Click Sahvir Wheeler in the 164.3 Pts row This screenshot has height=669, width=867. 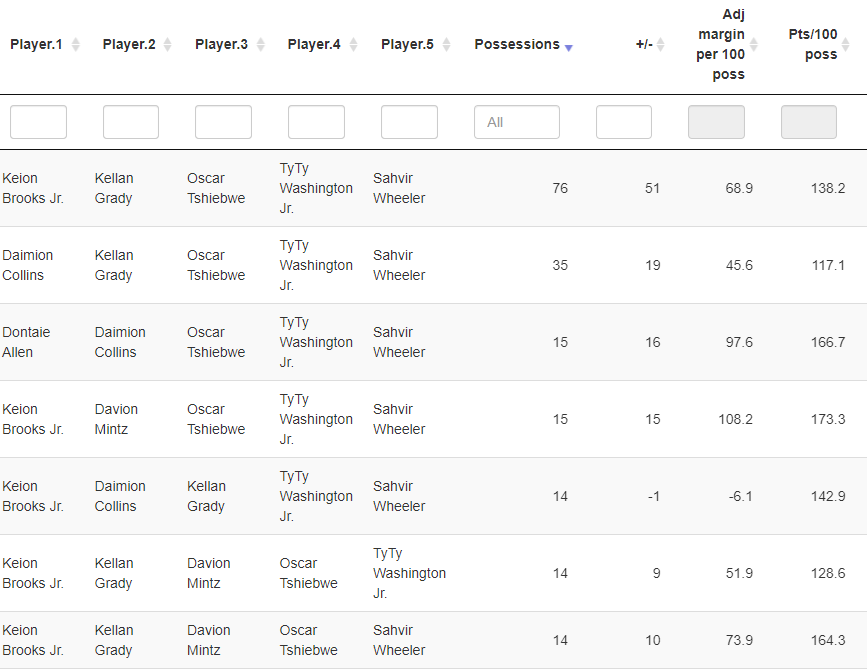click(399, 640)
